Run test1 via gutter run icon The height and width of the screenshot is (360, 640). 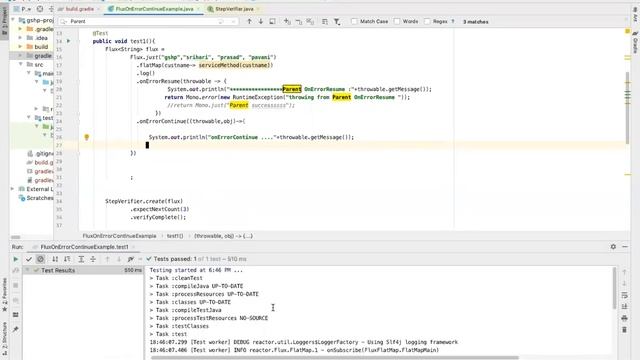pyautogui.click(x=69, y=41)
